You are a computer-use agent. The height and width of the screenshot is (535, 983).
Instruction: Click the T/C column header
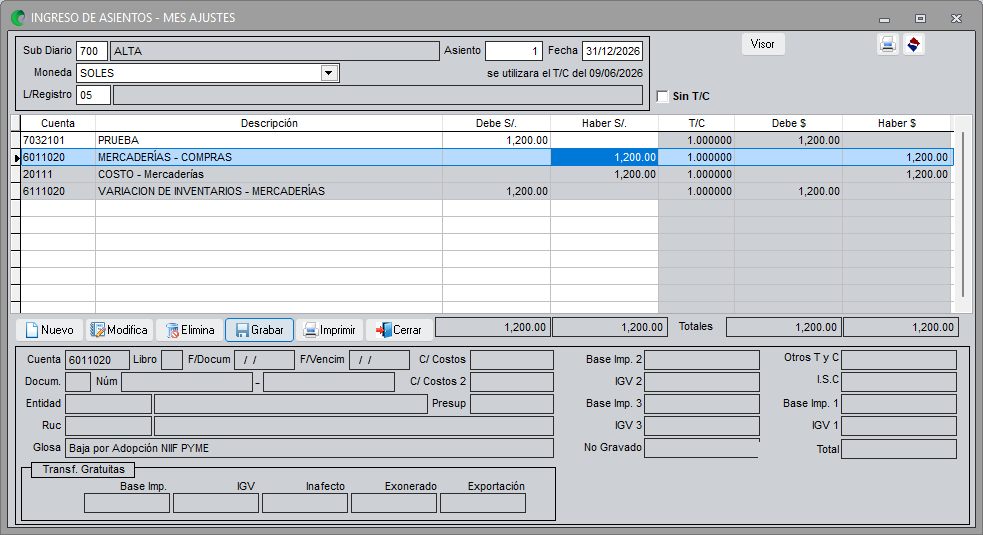[x=697, y=123]
